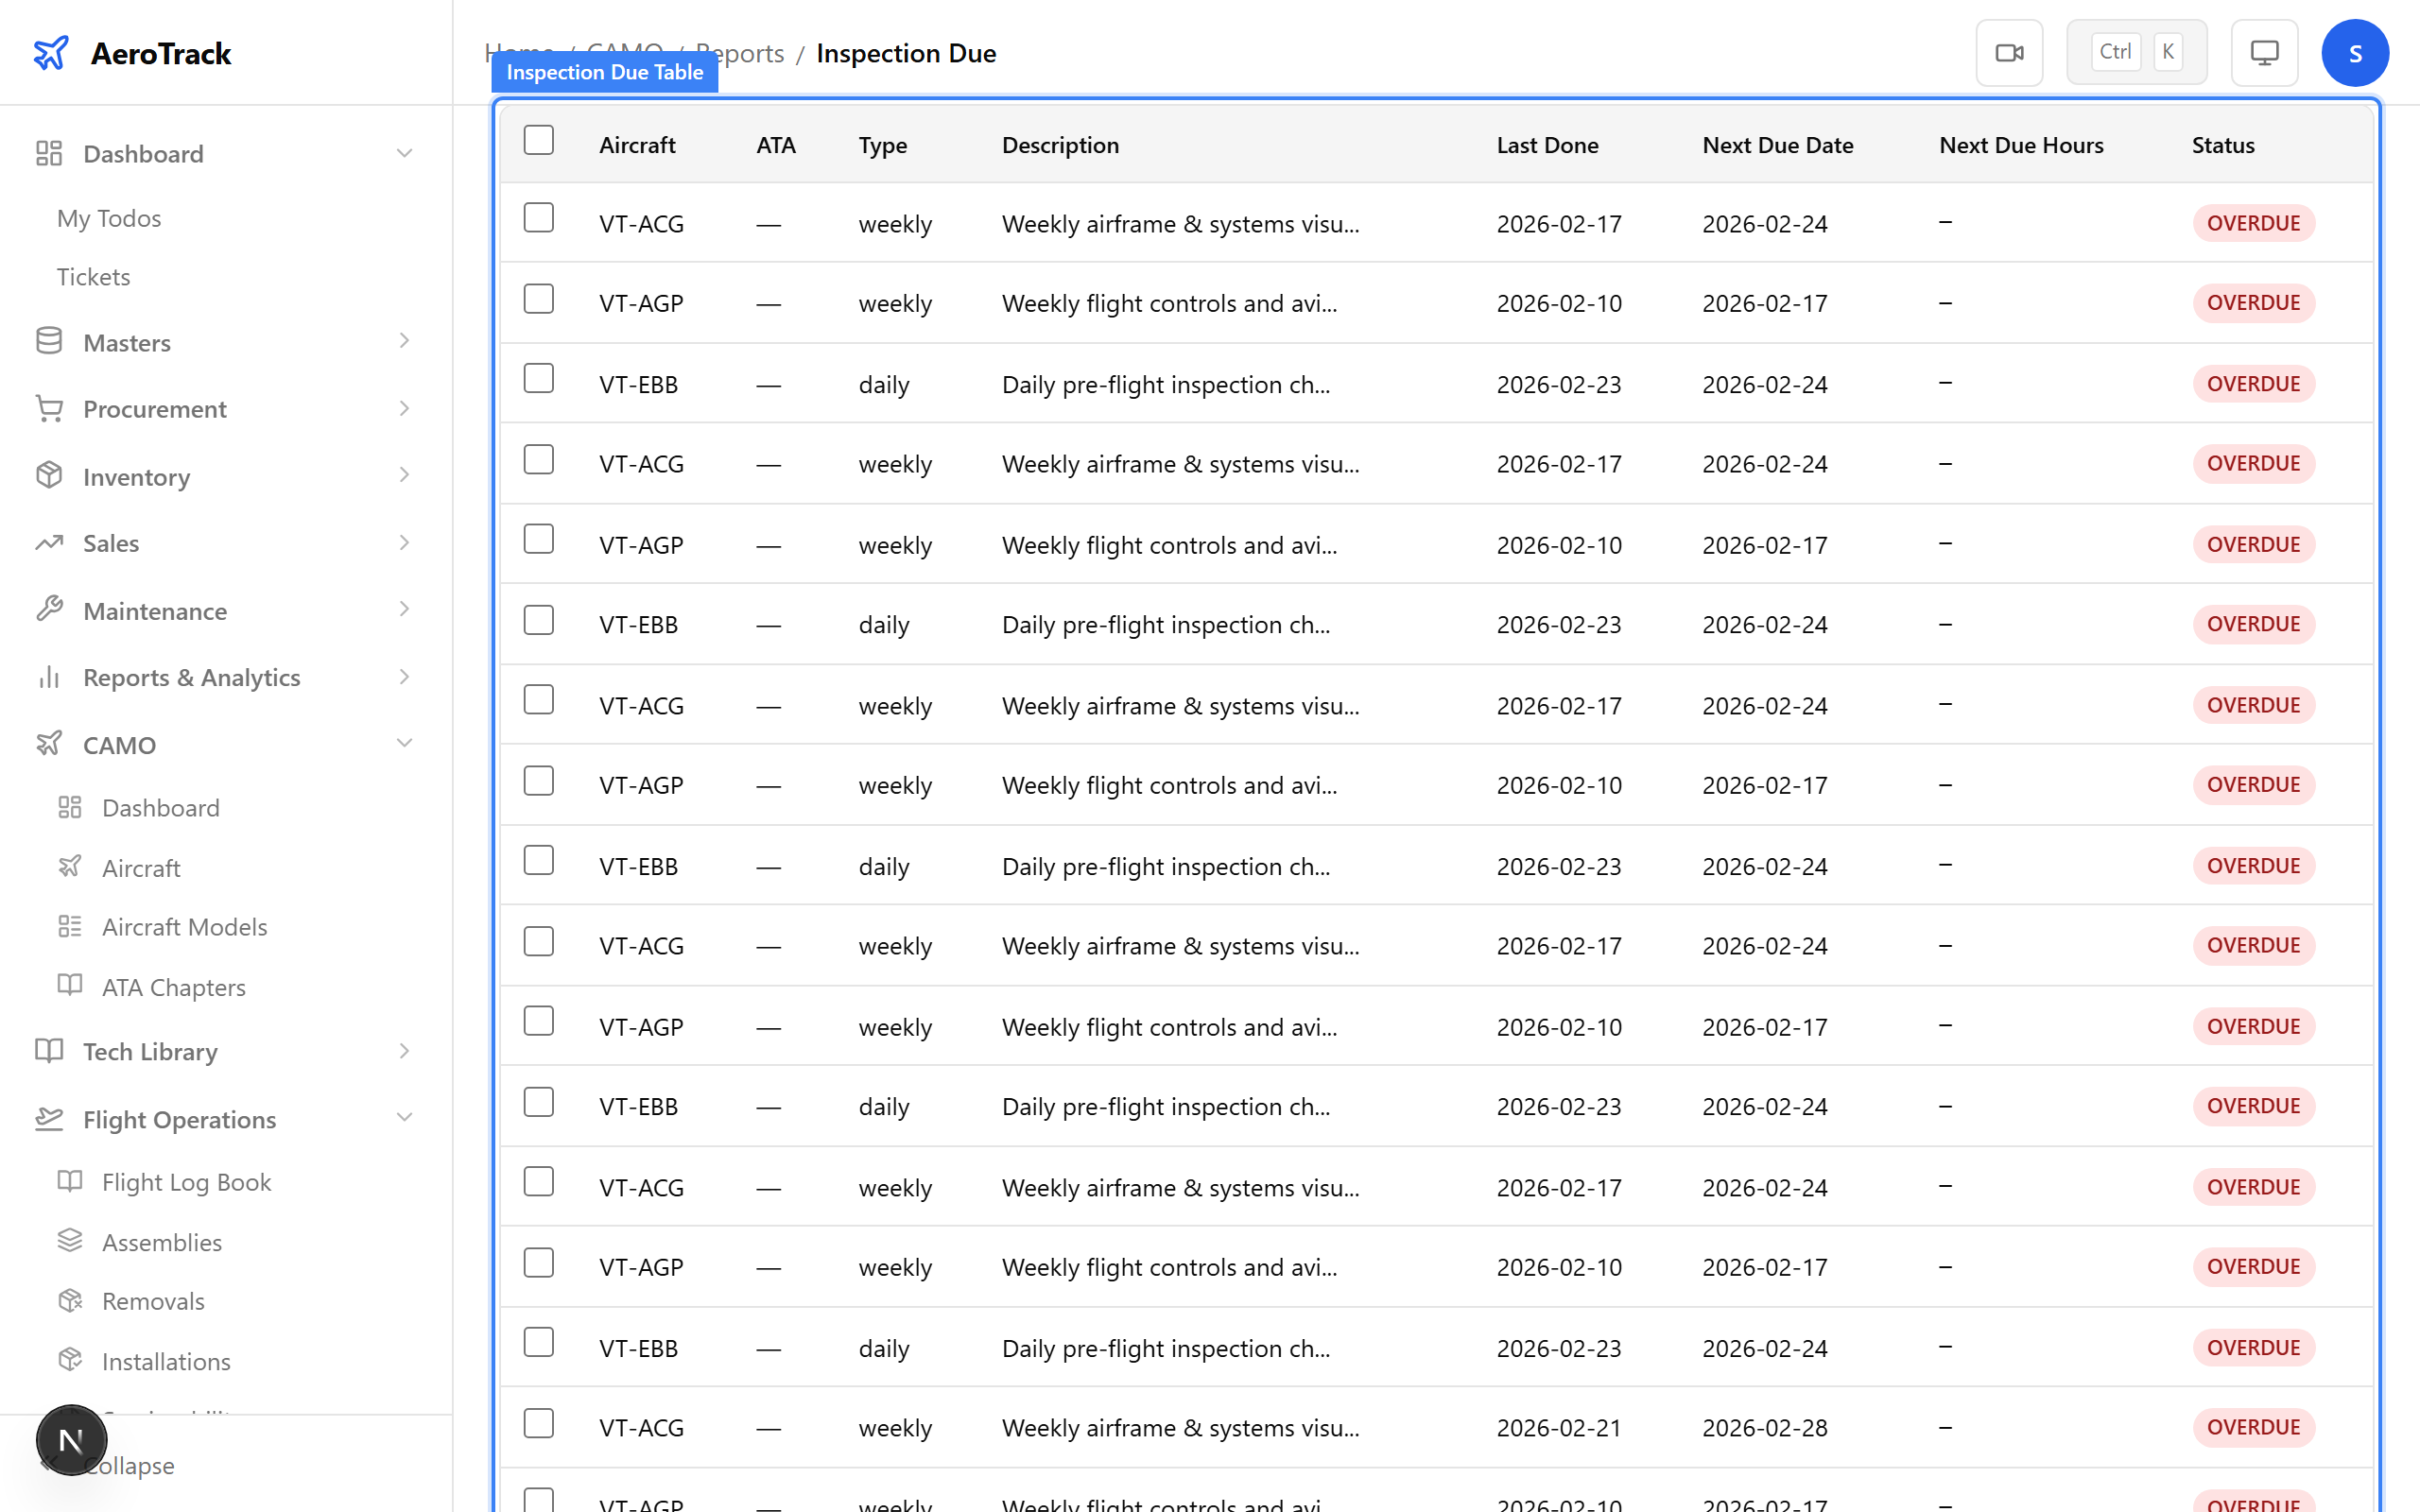Click the Inventory box icon in sidebar

(49, 476)
